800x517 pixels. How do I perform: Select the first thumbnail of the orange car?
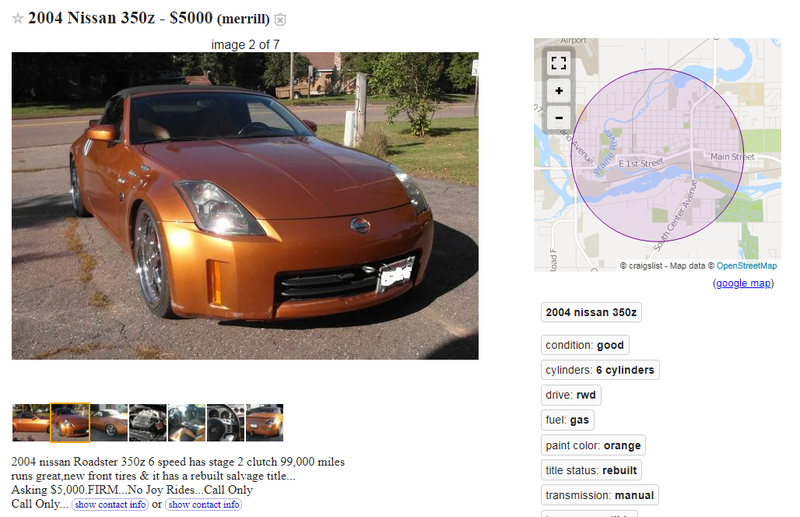(31, 423)
